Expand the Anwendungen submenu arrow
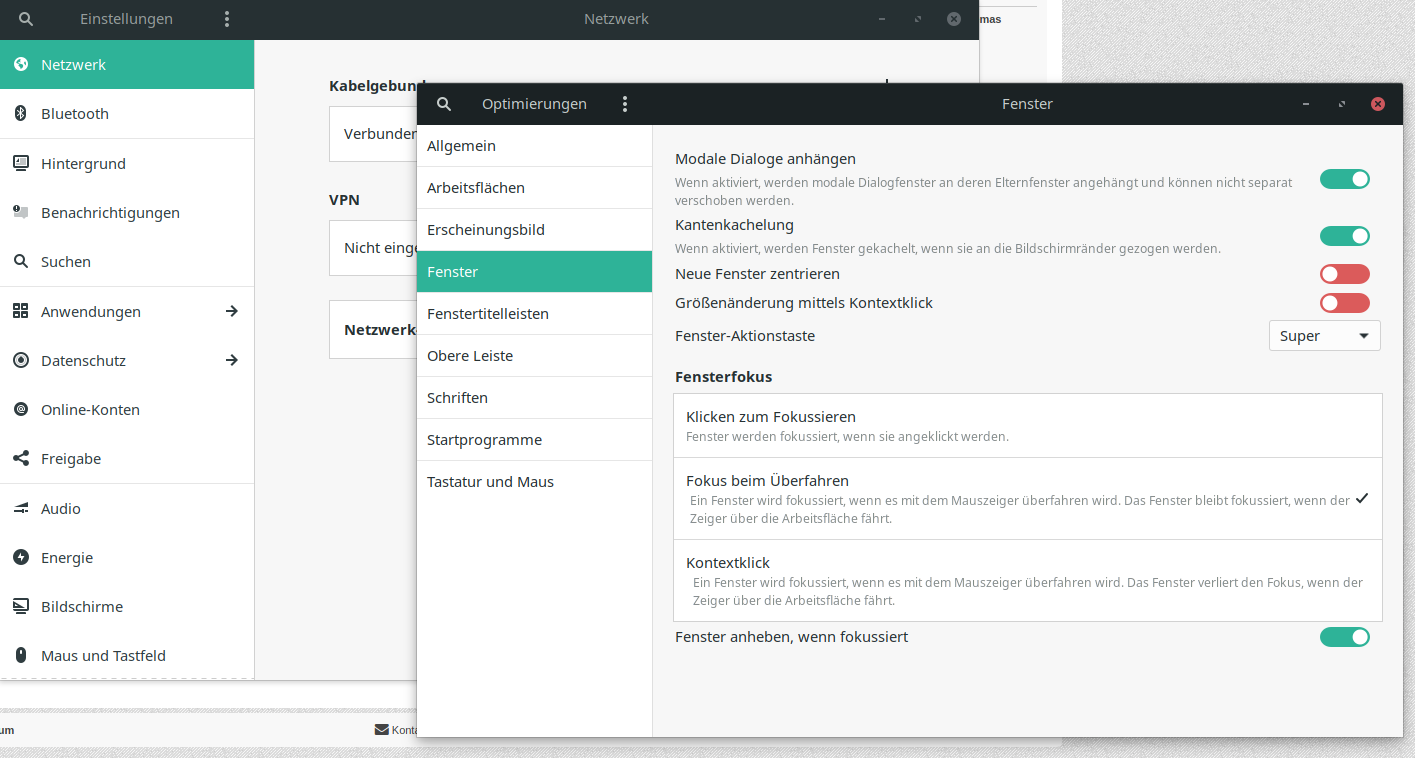 coord(232,311)
